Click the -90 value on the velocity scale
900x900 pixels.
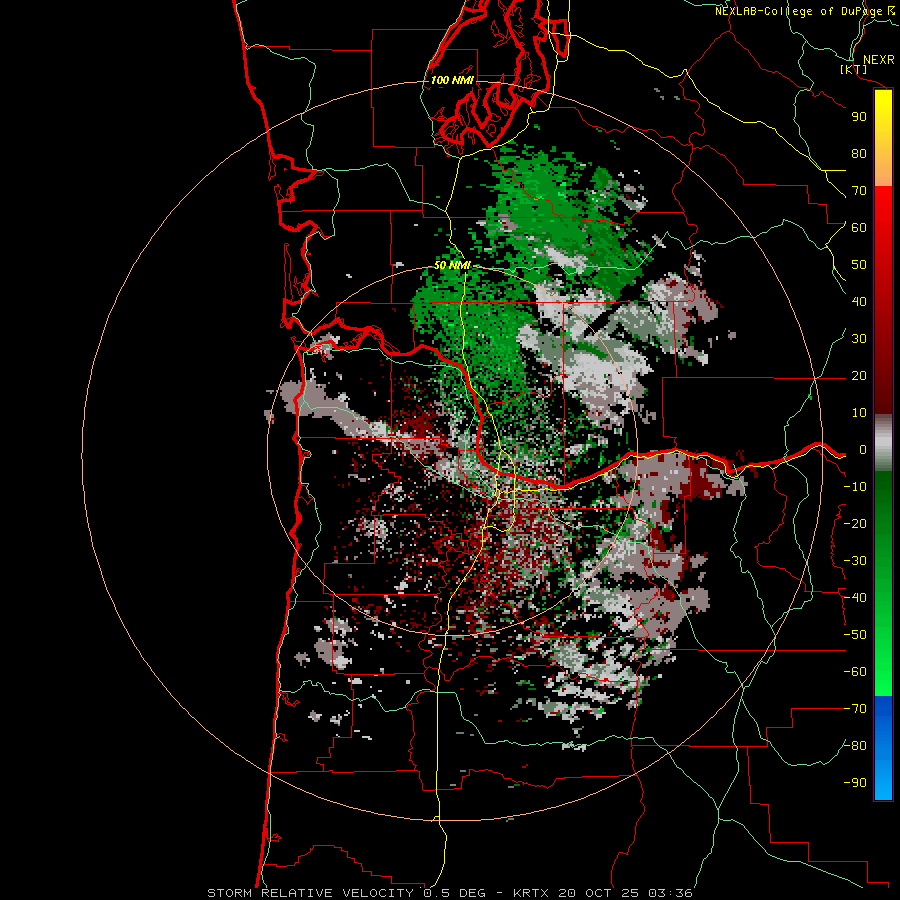(855, 783)
